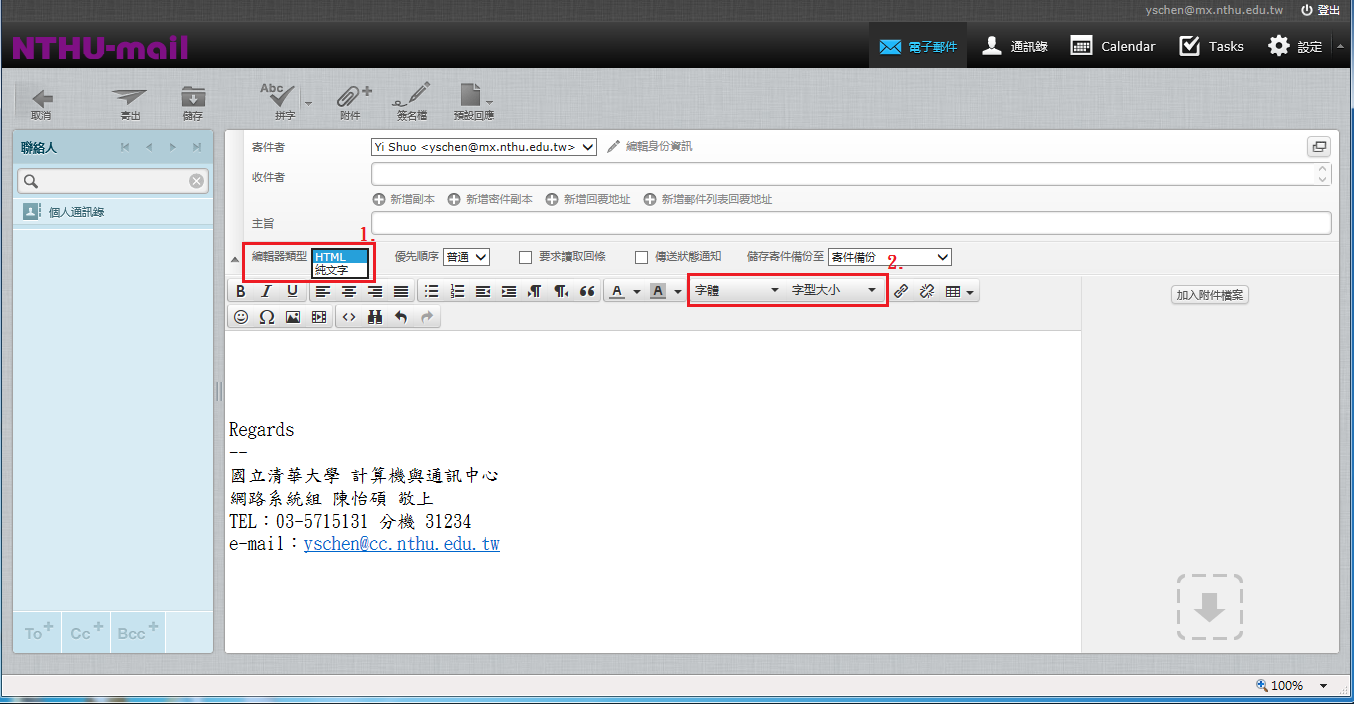Image resolution: width=1354 pixels, height=704 pixels.
Task: Click into the 主旨 subject input field
Action: (850, 223)
